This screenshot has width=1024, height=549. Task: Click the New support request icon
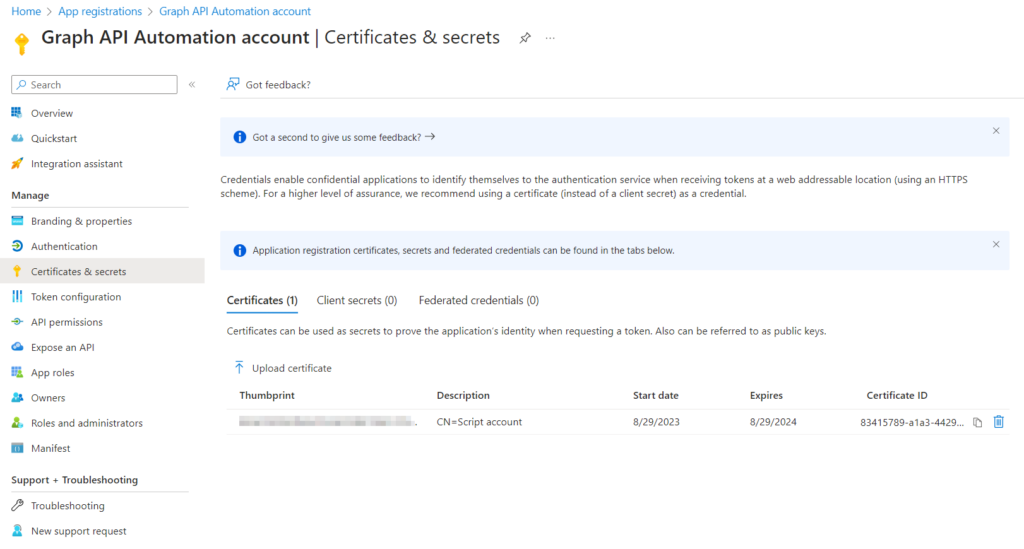pyautogui.click(x=17, y=531)
